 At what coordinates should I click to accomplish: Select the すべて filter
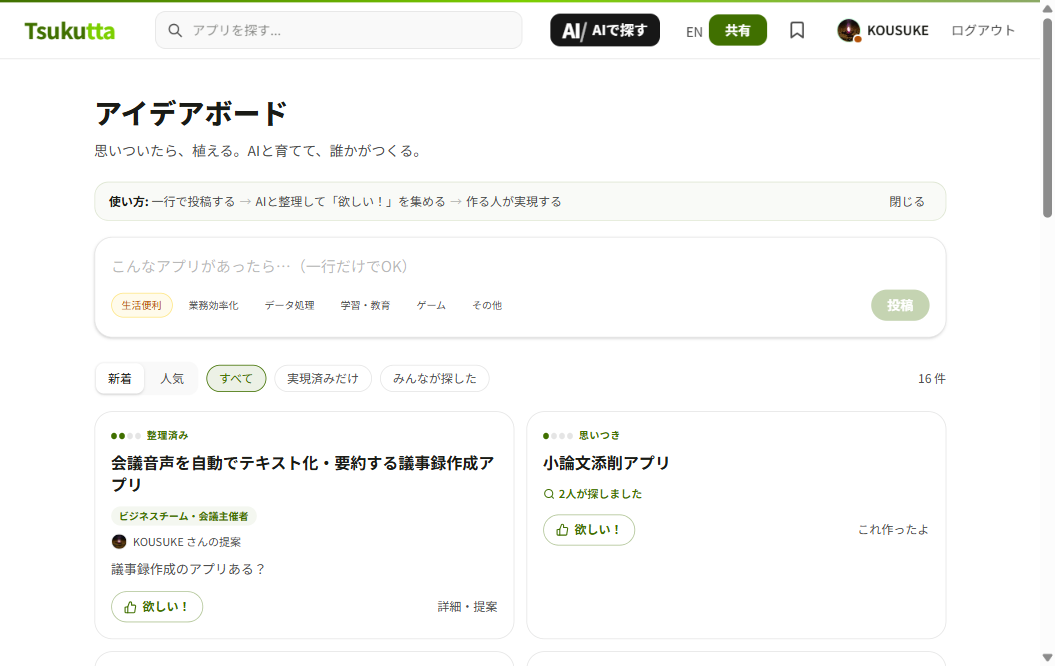tap(236, 379)
